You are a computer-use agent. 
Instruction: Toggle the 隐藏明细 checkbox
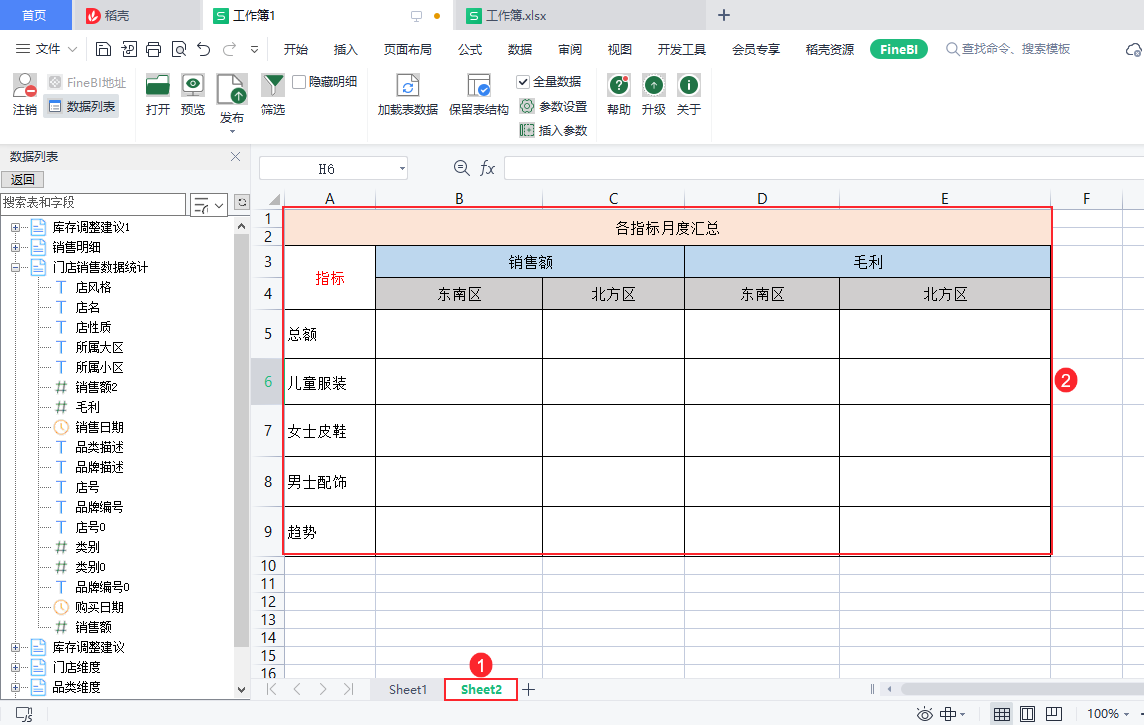pyautogui.click(x=298, y=82)
